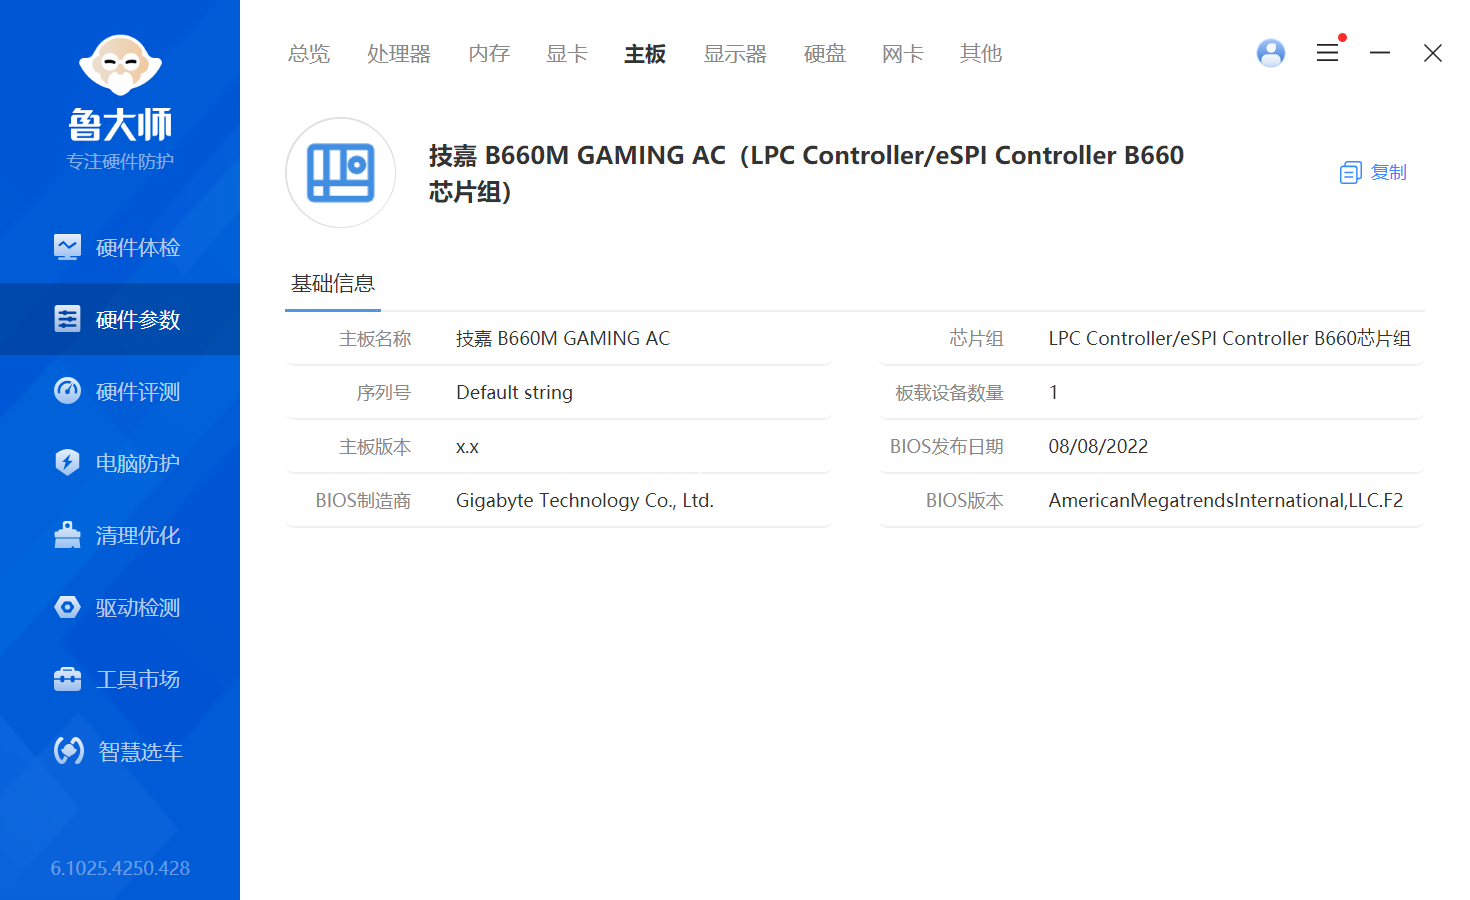Switch to the 硬盘 tab
1470x900 pixels.
point(825,53)
